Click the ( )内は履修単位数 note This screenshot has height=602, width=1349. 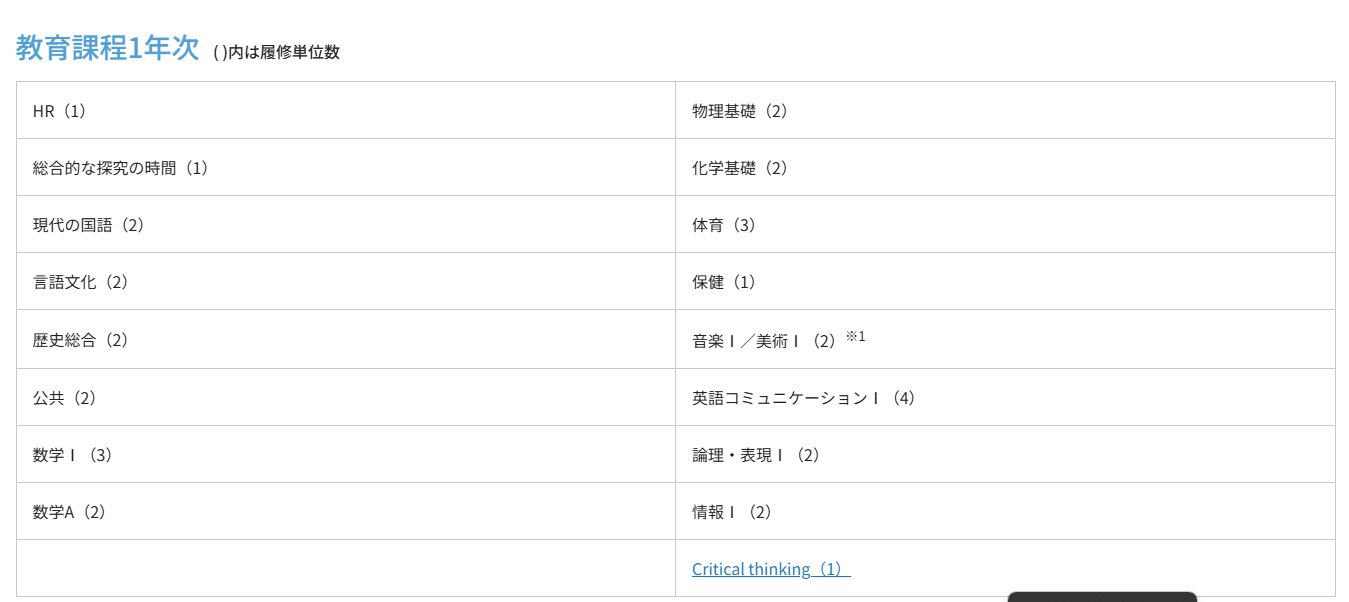point(276,52)
